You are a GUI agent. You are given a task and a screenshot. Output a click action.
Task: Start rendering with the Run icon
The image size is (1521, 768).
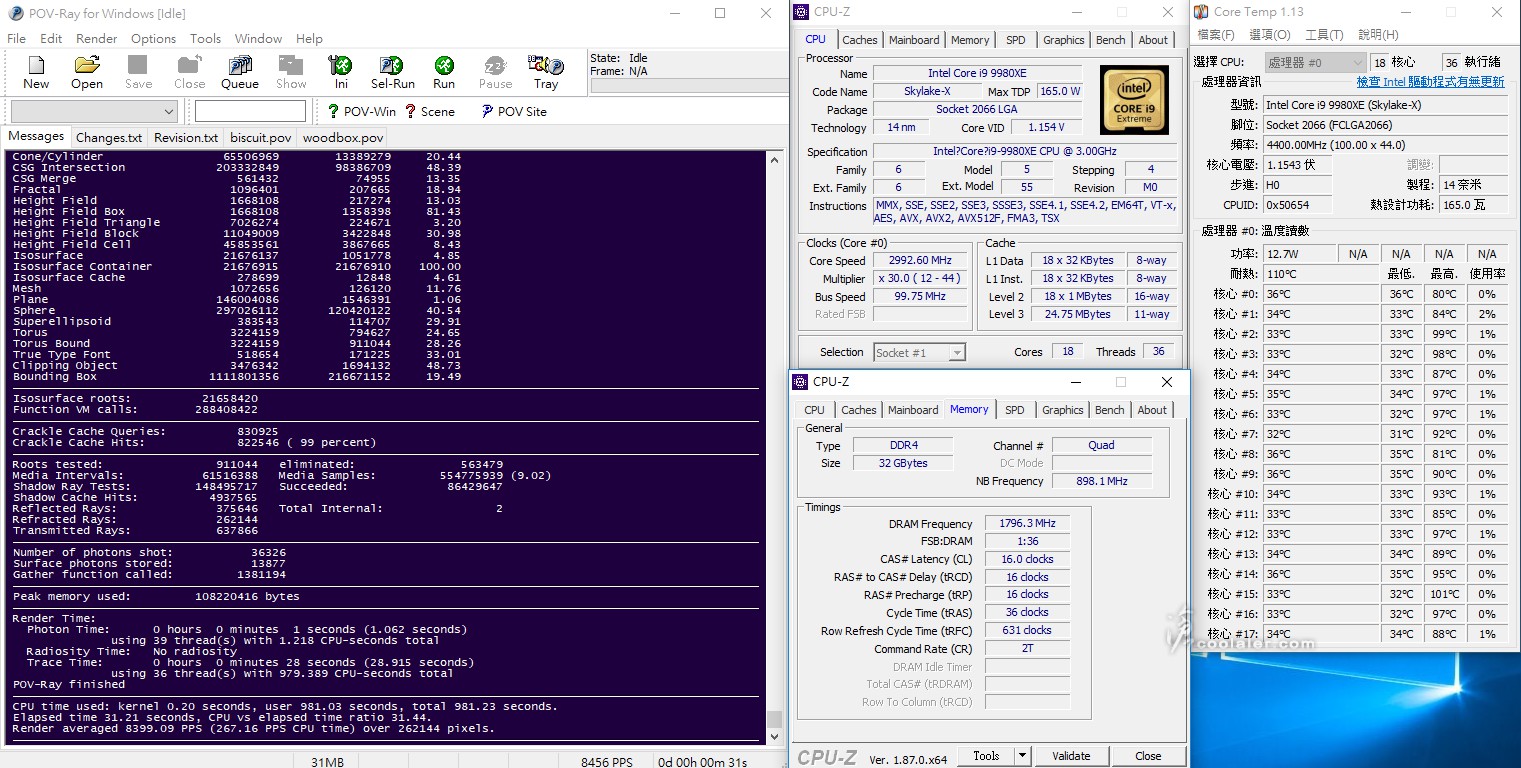(x=444, y=72)
